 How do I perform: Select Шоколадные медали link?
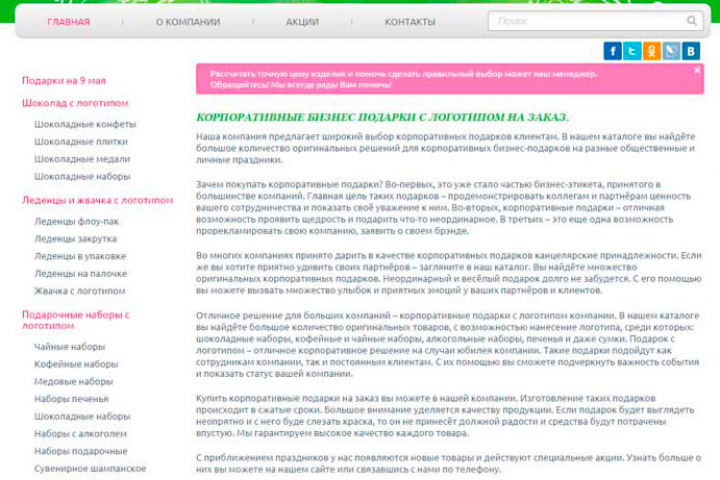click(82, 159)
